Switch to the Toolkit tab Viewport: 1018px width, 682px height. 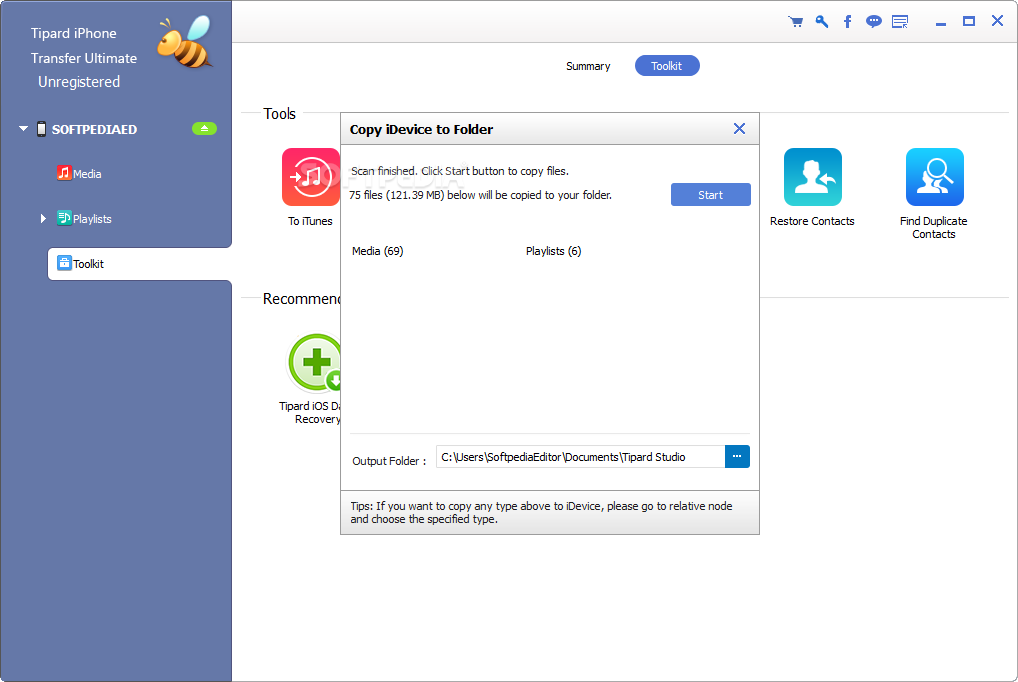tap(667, 66)
